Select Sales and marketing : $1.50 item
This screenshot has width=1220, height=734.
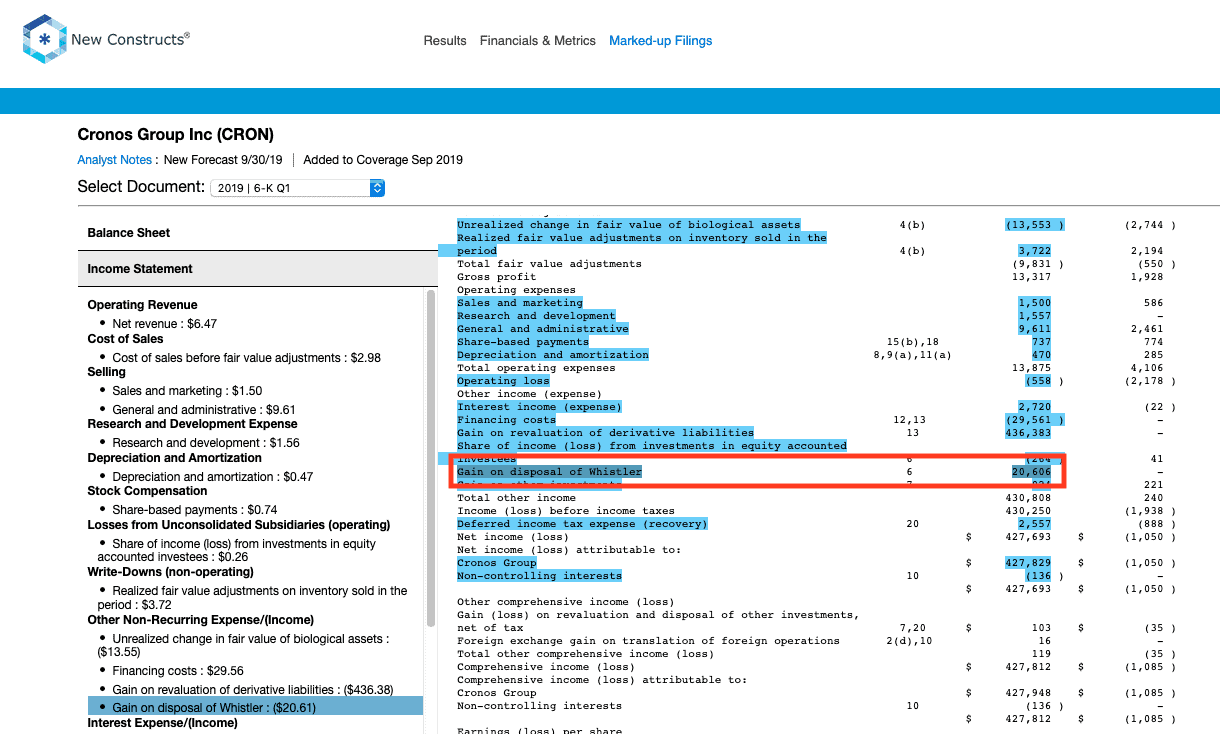click(185, 391)
